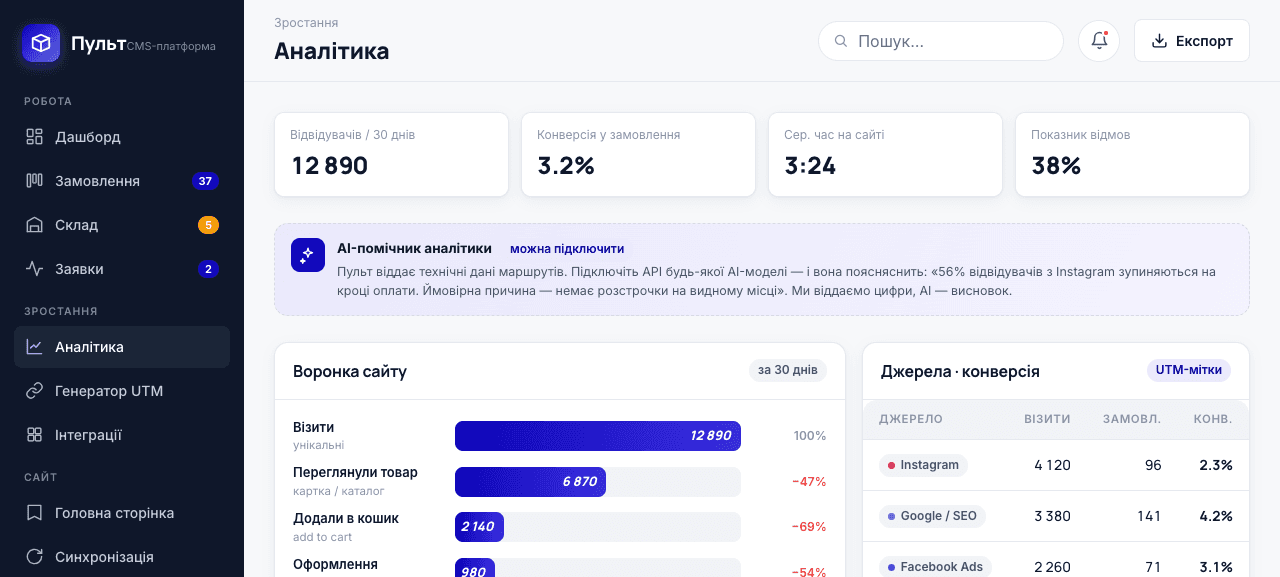Click the Переглянули товар bar showing 6 870
The width and height of the screenshot is (1280, 577).
click(530, 482)
